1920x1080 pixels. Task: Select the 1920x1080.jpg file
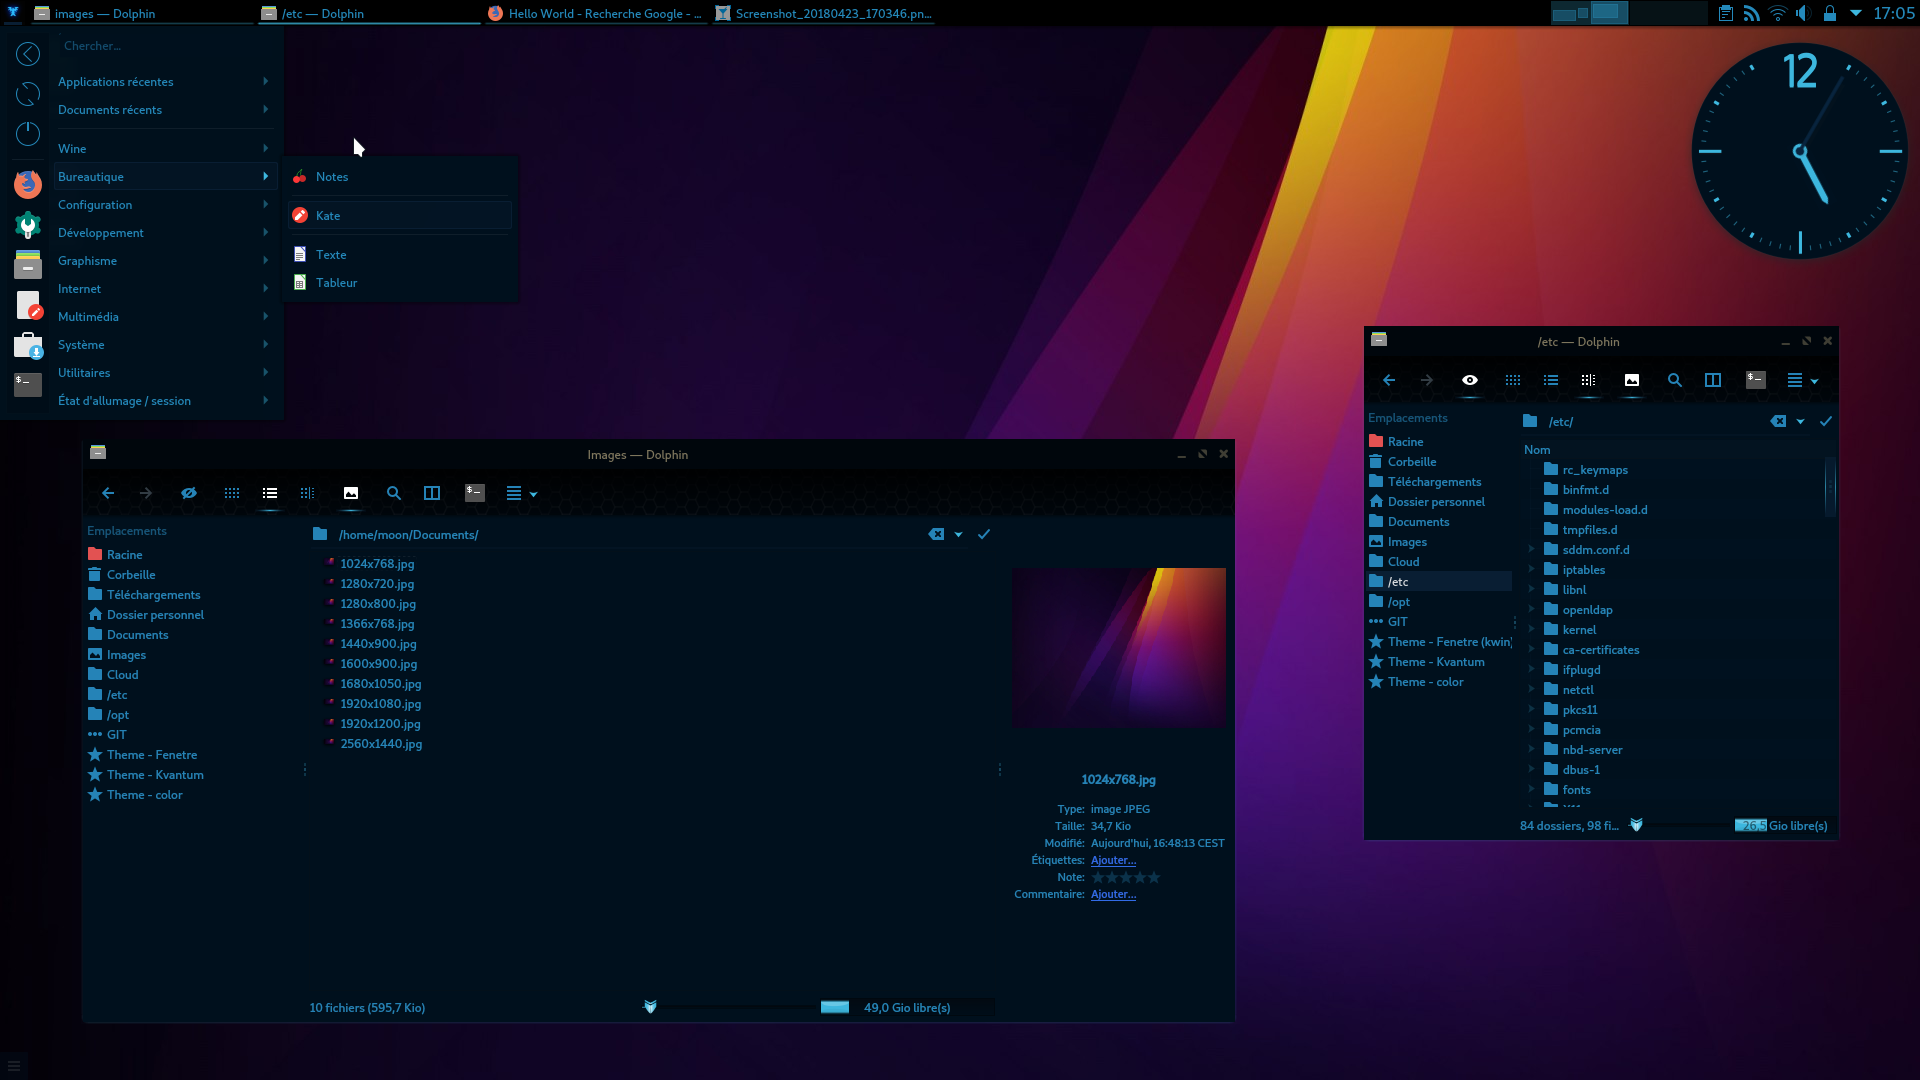coord(380,704)
